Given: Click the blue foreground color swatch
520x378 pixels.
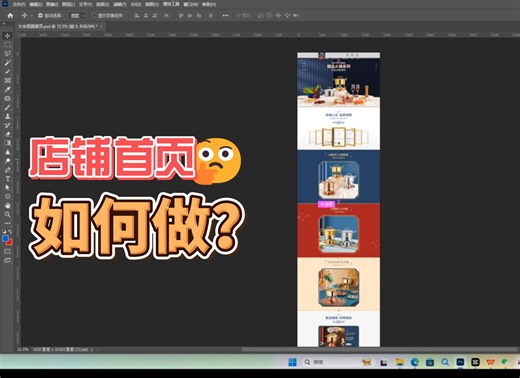Looking at the screenshot, I should point(5,238).
